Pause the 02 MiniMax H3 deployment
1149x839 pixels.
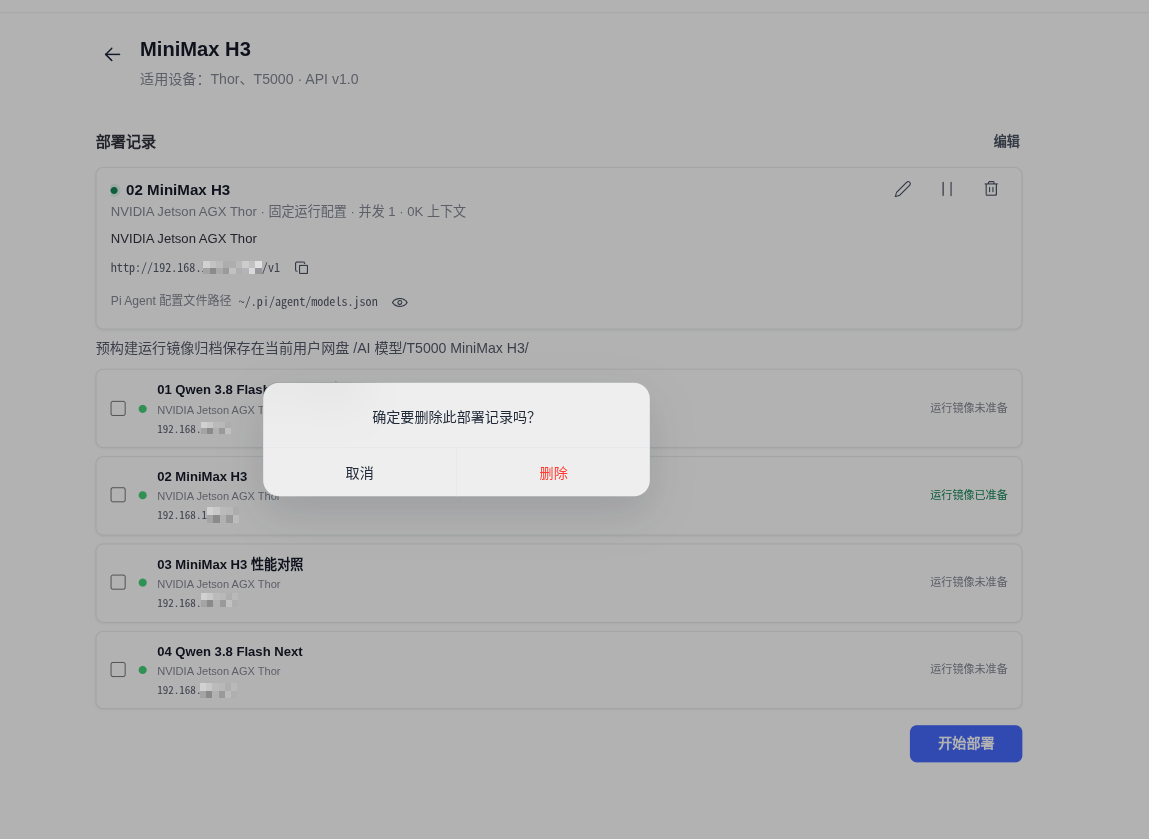(x=947, y=189)
